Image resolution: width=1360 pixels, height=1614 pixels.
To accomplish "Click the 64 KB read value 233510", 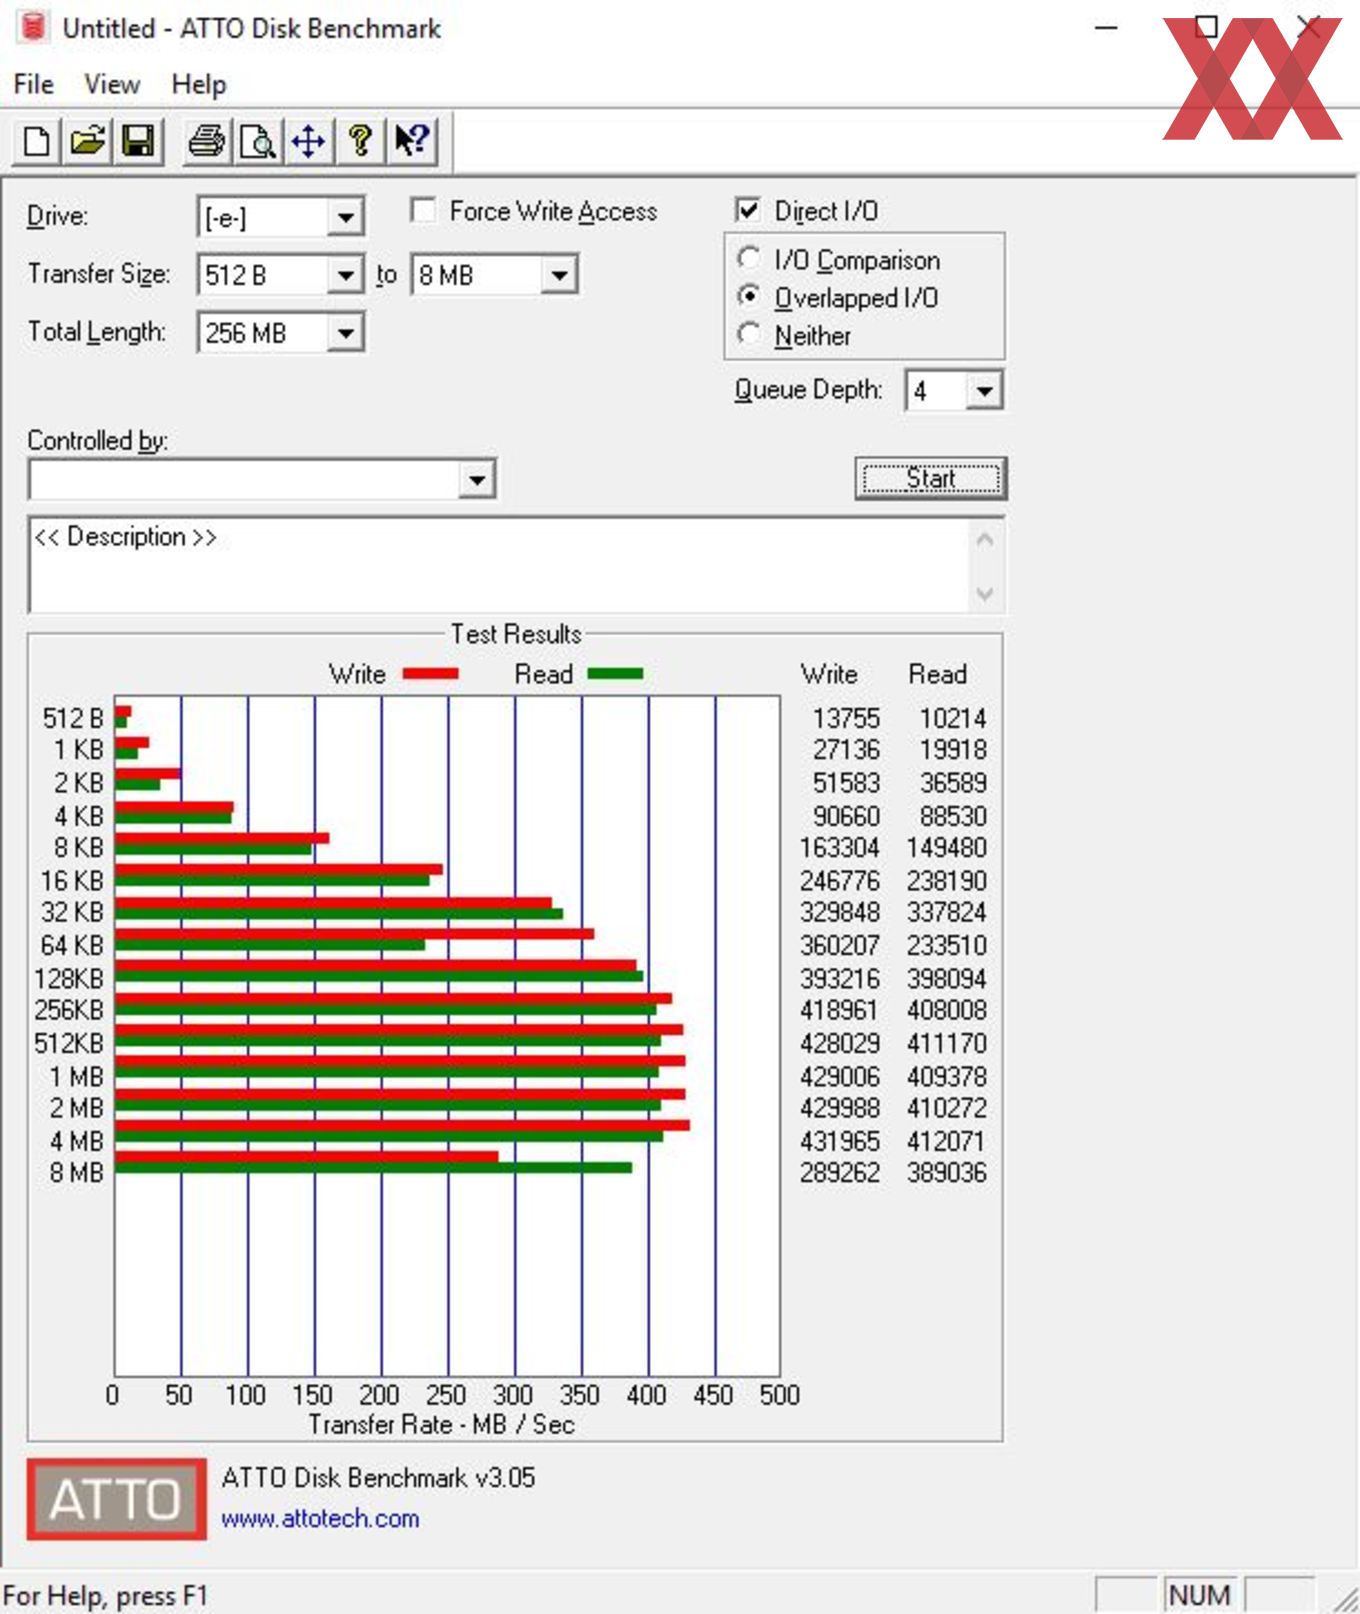I will [946, 945].
